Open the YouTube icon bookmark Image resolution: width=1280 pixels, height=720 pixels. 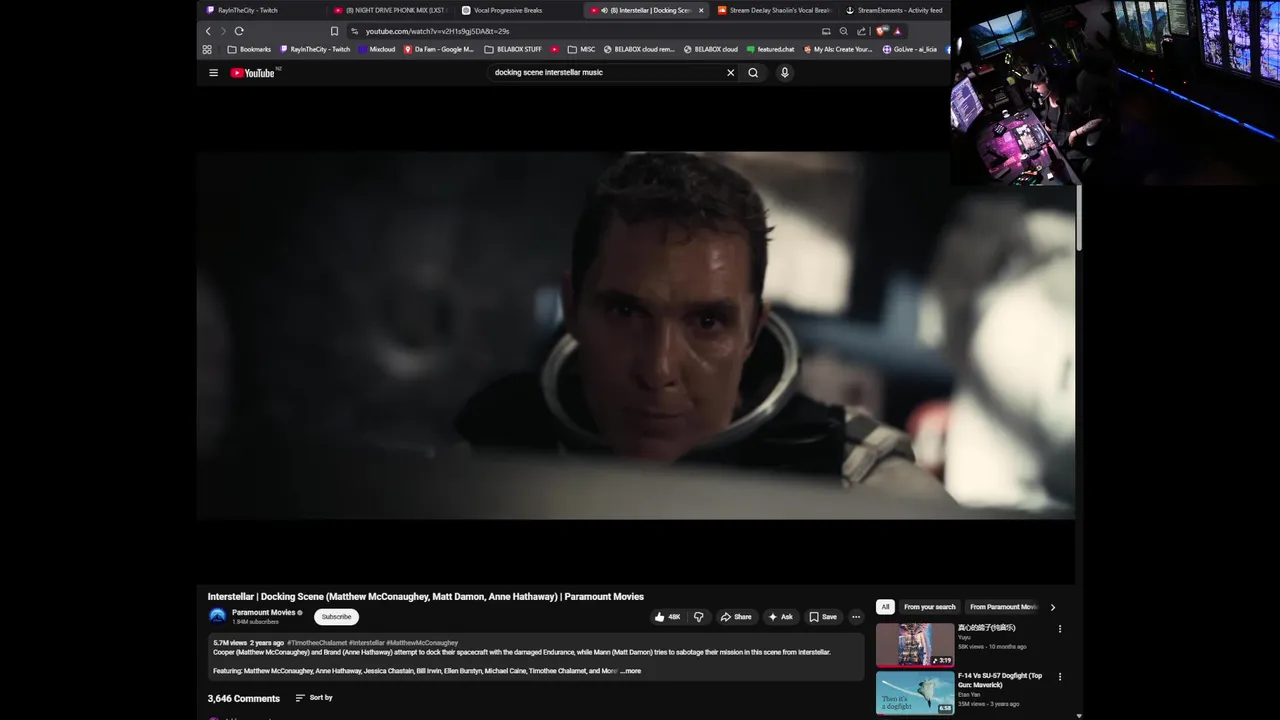[x=555, y=49]
